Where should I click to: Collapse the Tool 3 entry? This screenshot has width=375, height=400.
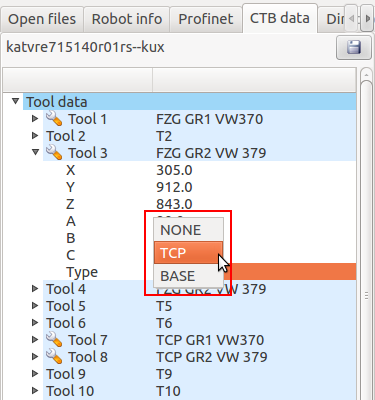35,152
